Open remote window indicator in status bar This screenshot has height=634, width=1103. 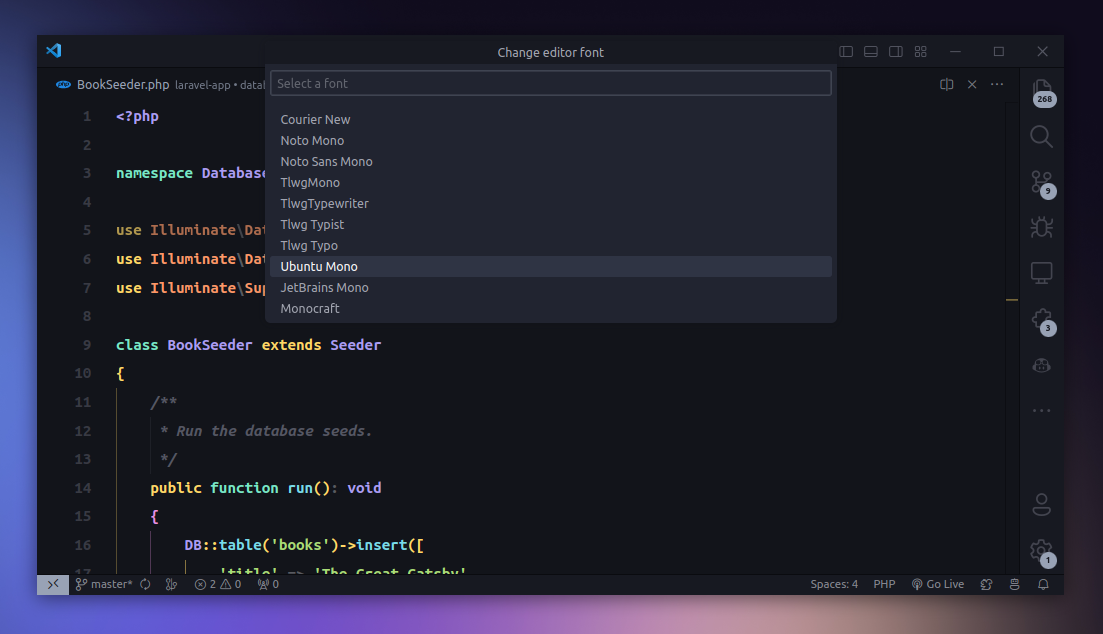[x=53, y=584]
